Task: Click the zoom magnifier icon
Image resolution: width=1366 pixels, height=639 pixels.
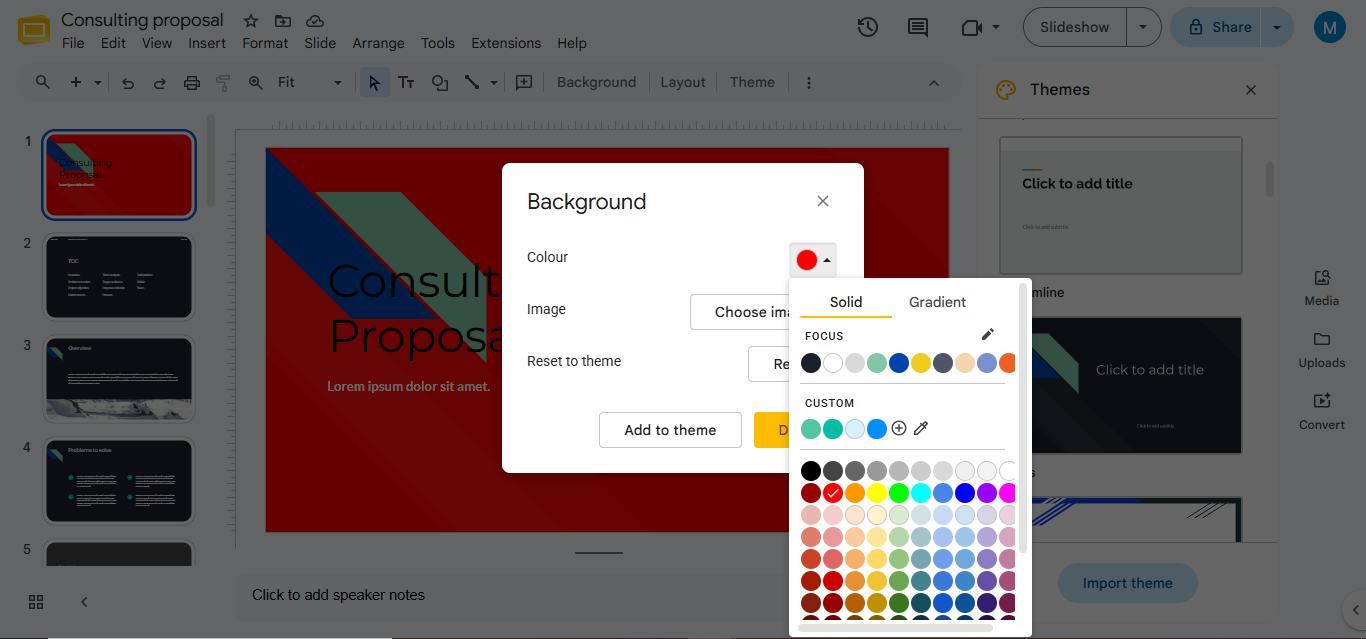Action: point(256,82)
